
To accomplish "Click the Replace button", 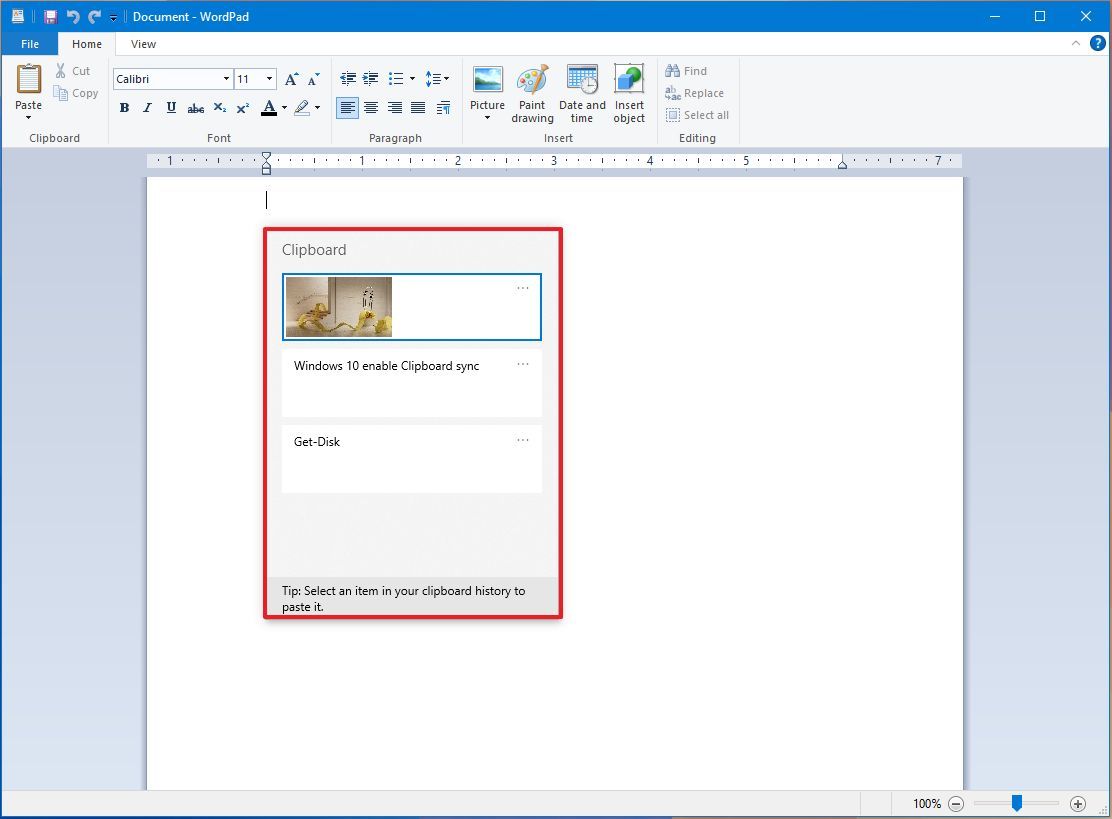I will 695,92.
